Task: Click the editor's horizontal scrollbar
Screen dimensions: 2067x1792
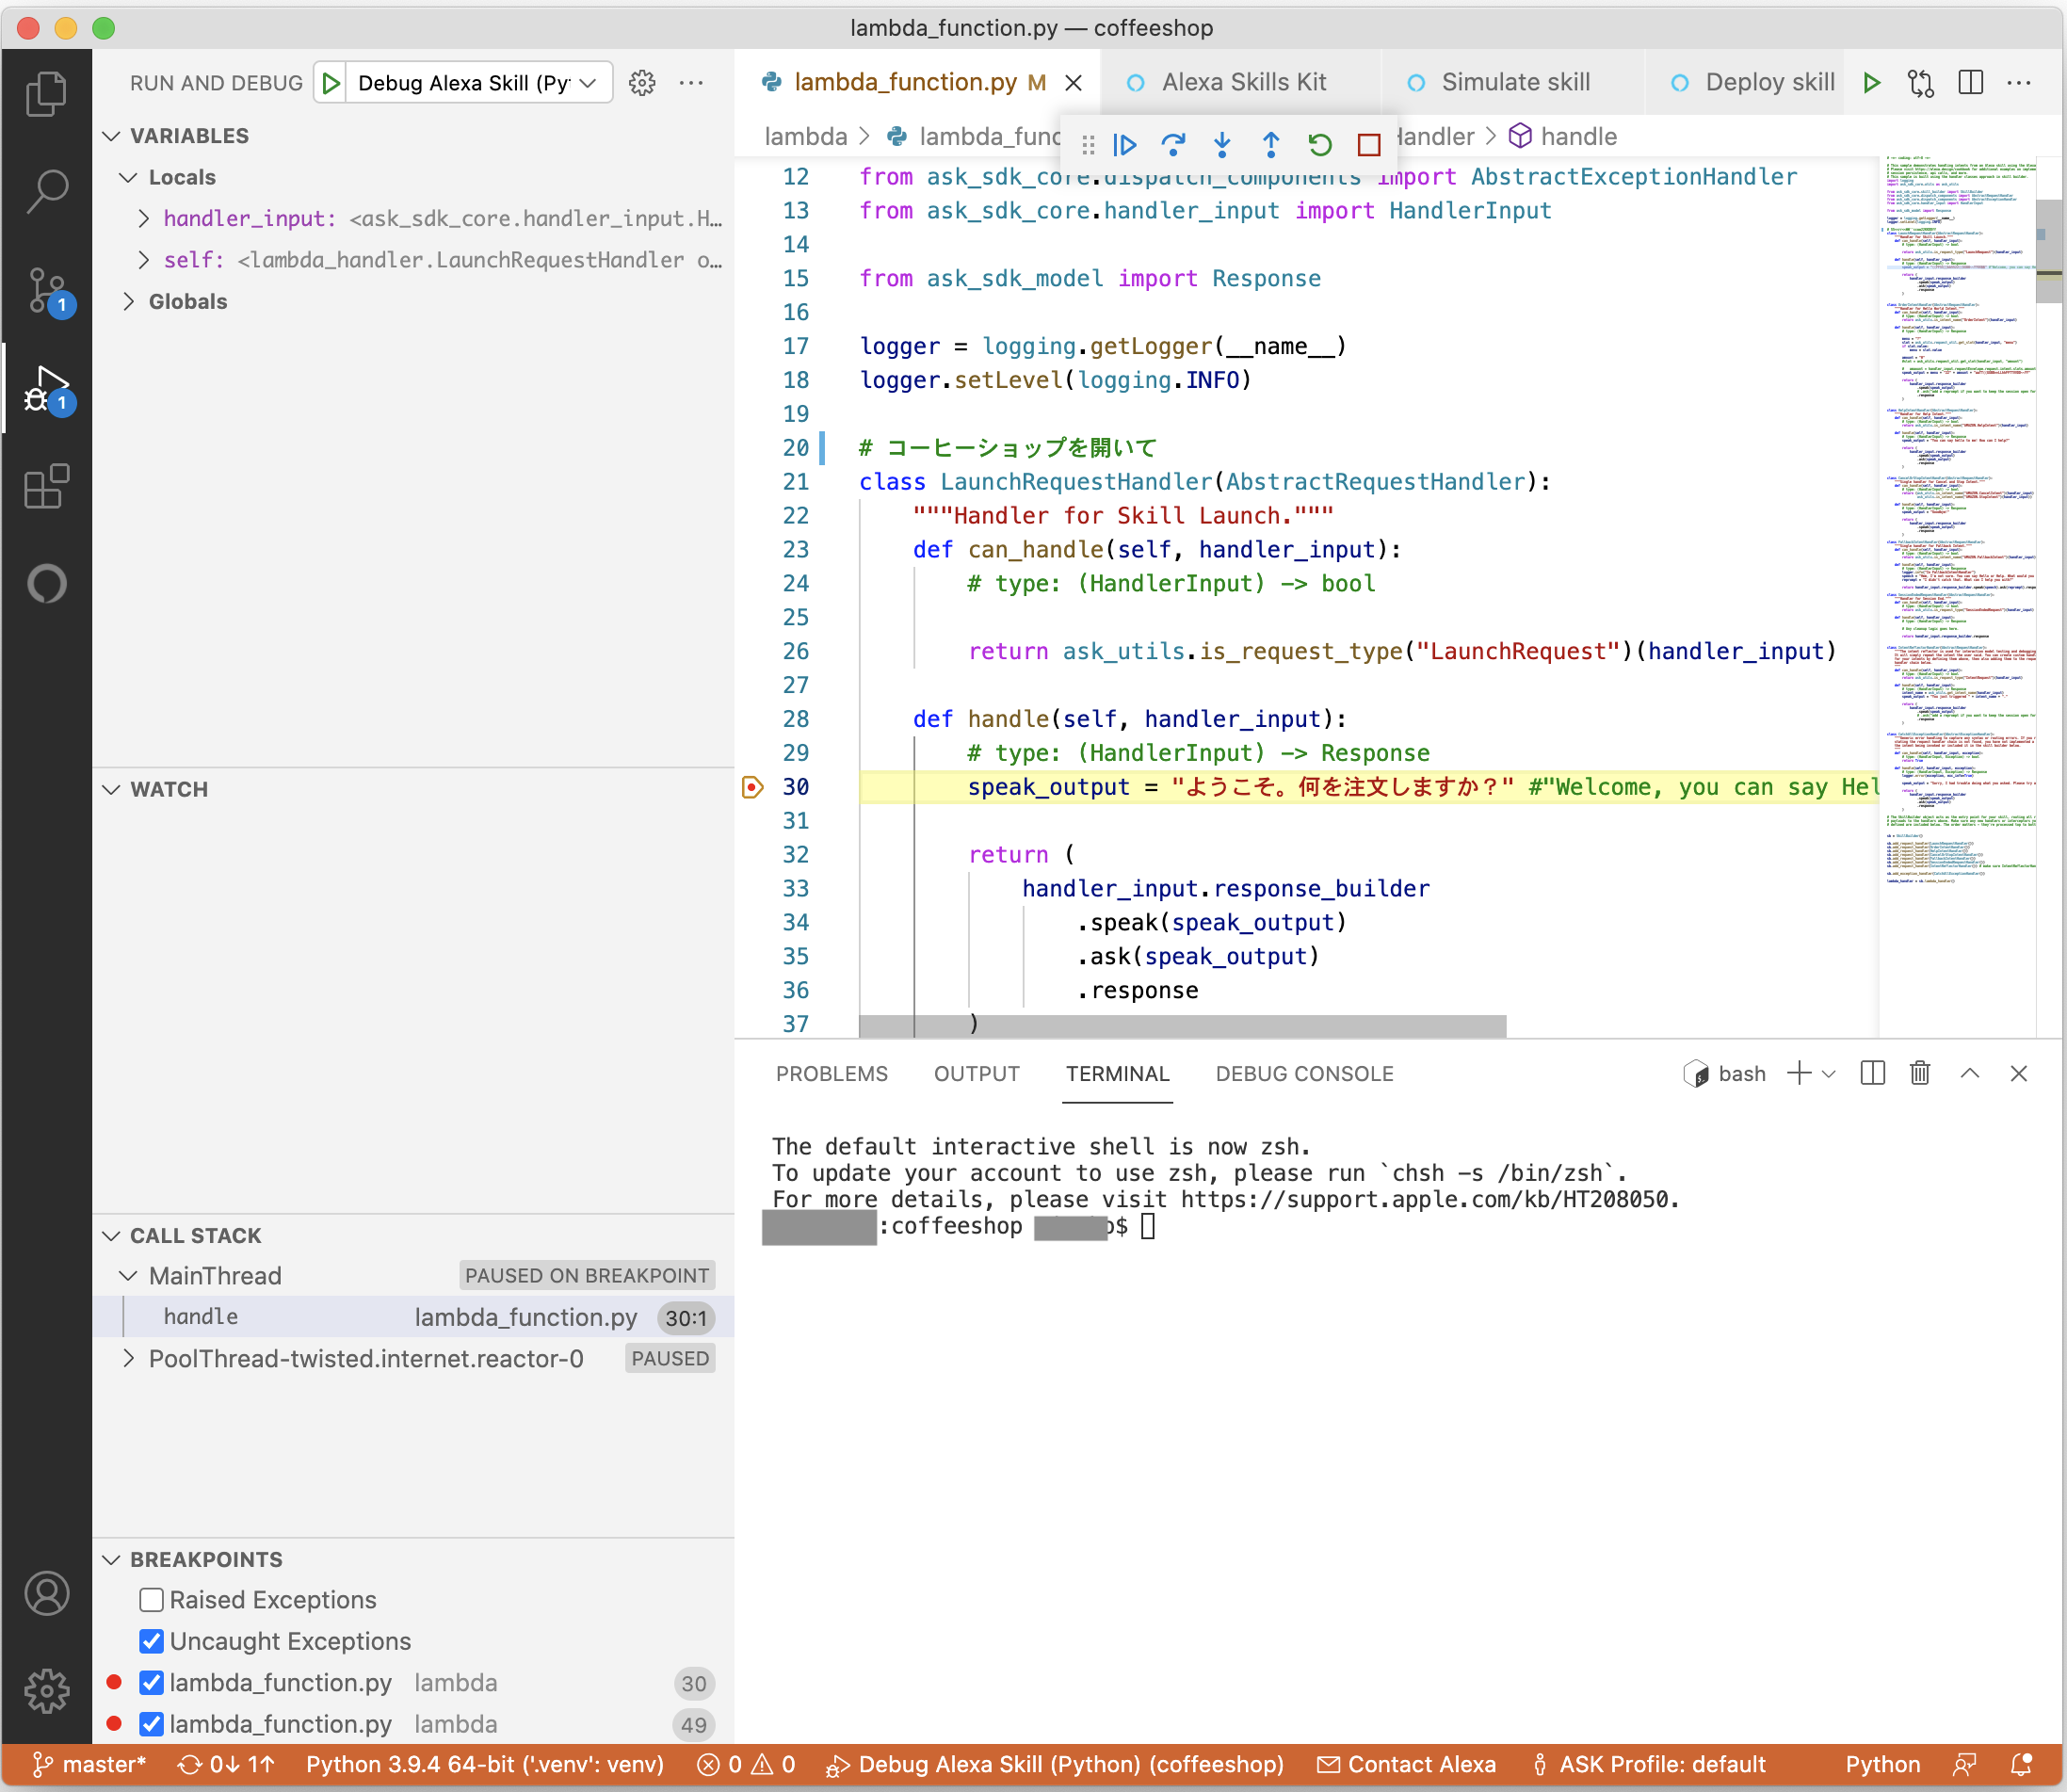Action: [x=1182, y=1025]
